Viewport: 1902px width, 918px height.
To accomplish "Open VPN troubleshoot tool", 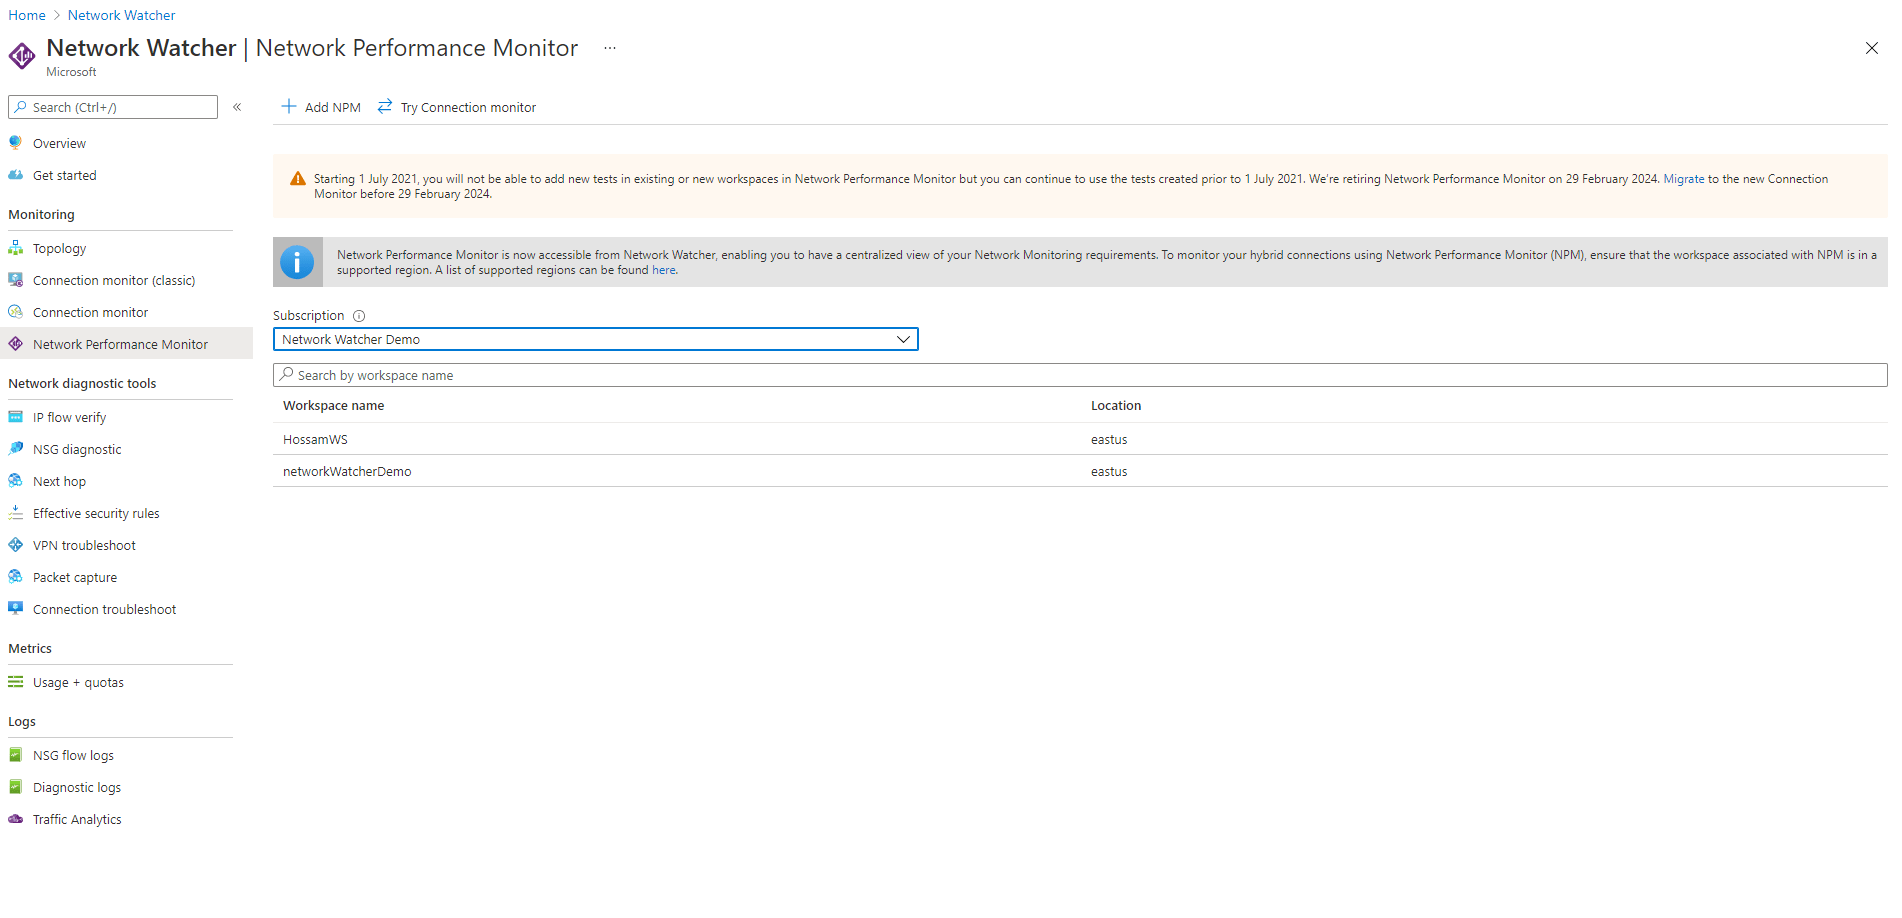I will click(84, 545).
